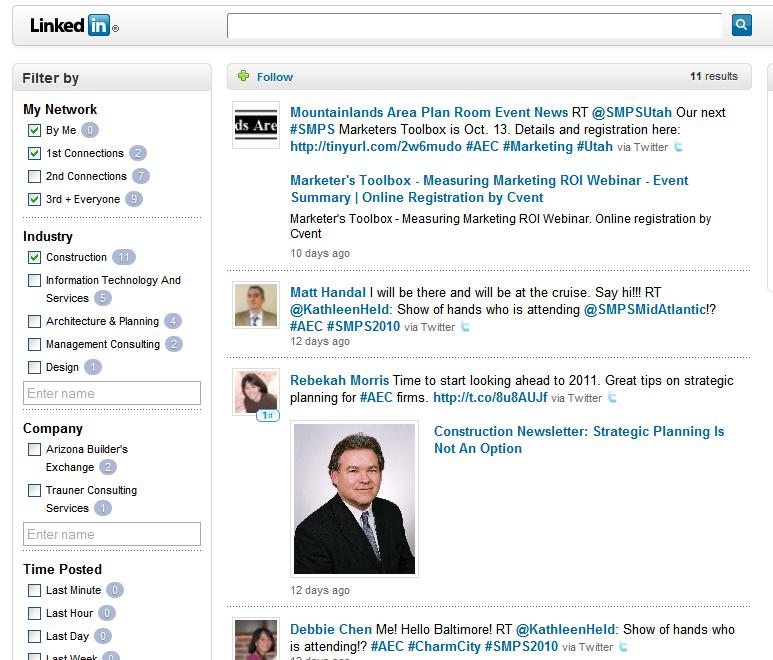773x660 pixels.
Task: Check Trauner Consulting Services company filter
Action: coord(35,490)
